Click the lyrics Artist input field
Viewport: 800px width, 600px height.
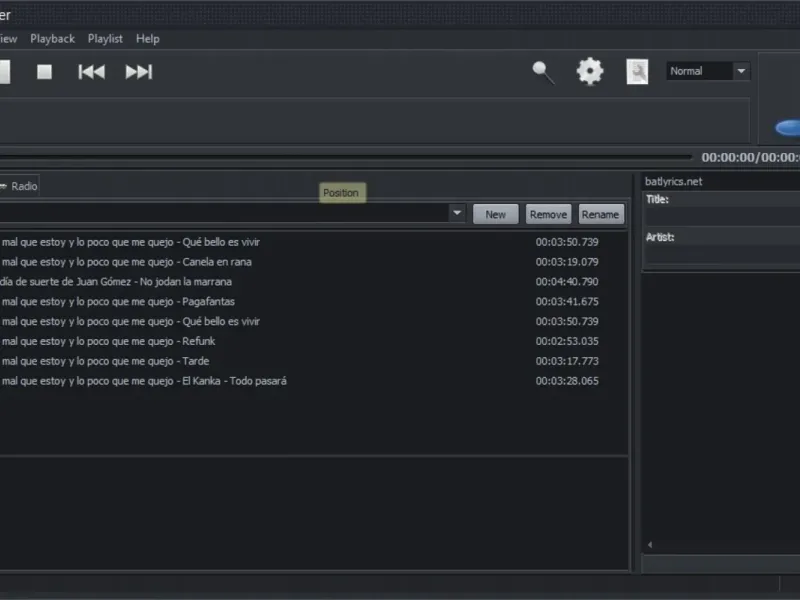point(722,255)
